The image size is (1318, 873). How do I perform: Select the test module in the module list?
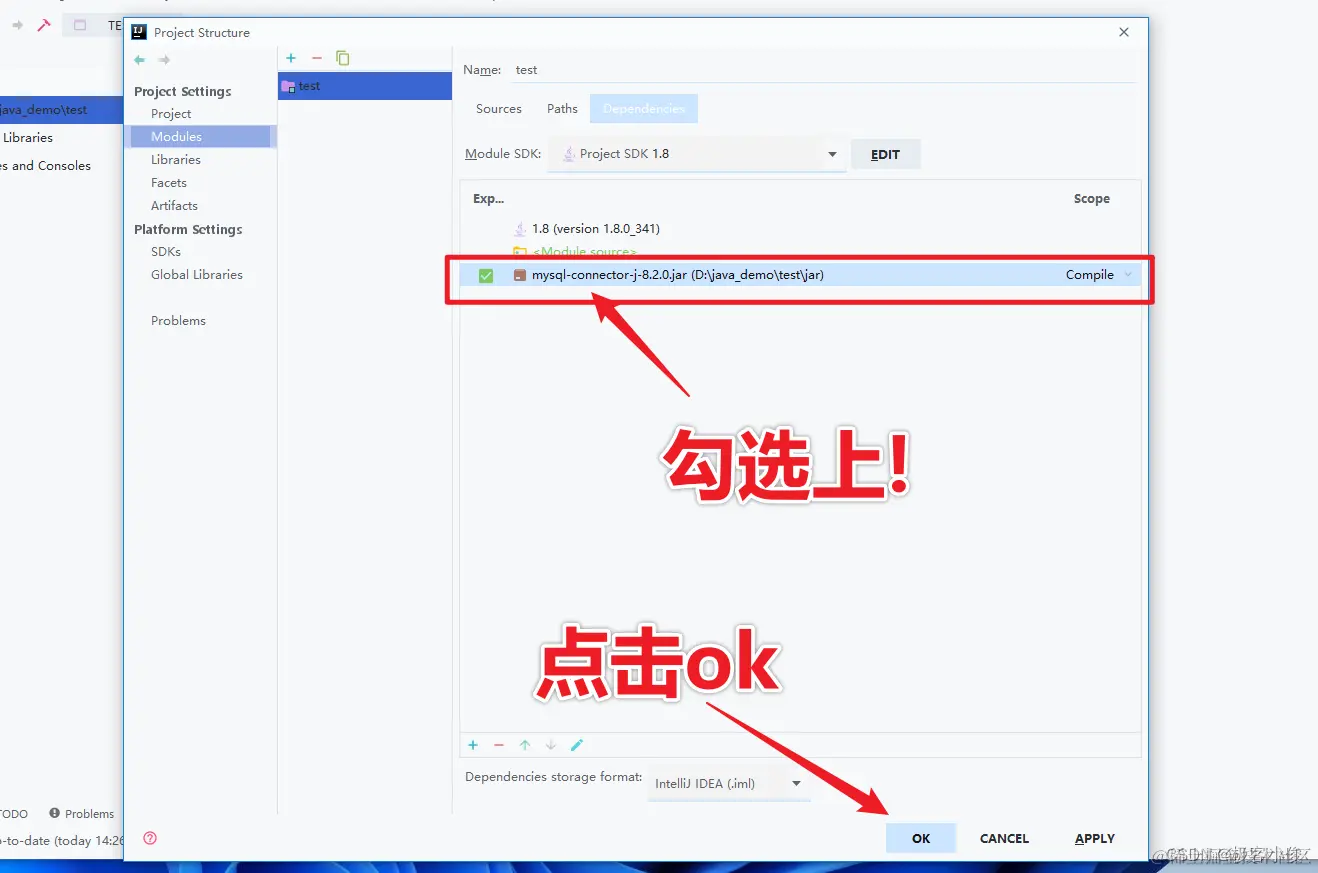(365, 86)
